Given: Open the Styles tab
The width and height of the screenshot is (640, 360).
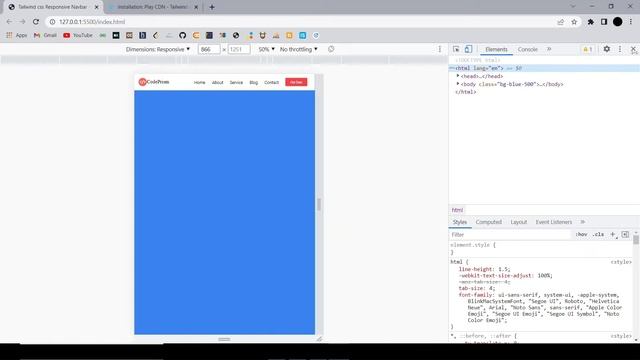Looking at the screenshot, I should pyautogui.click(x=460, y=222).
